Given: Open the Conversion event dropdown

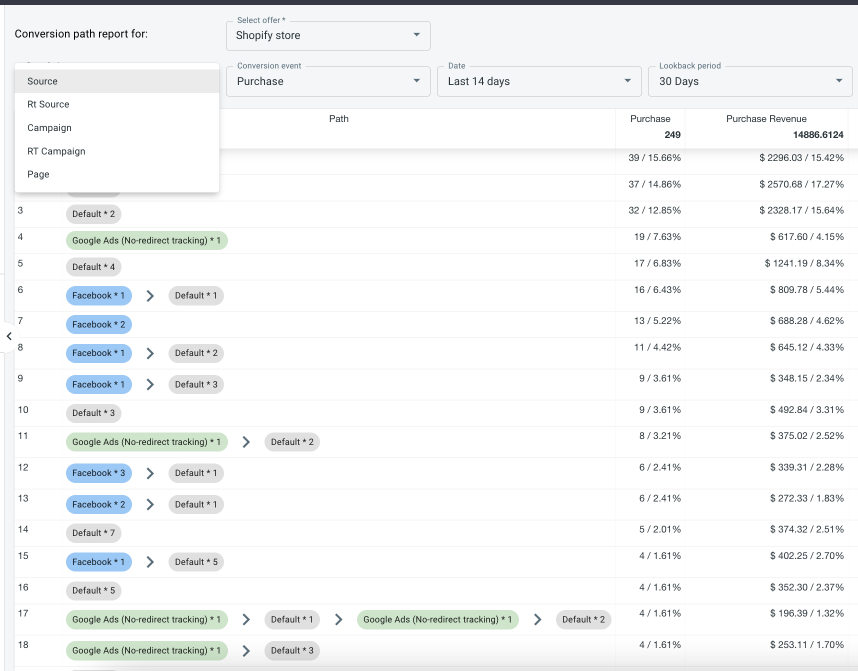Looking at the screenshot, I should coord(328,82).
